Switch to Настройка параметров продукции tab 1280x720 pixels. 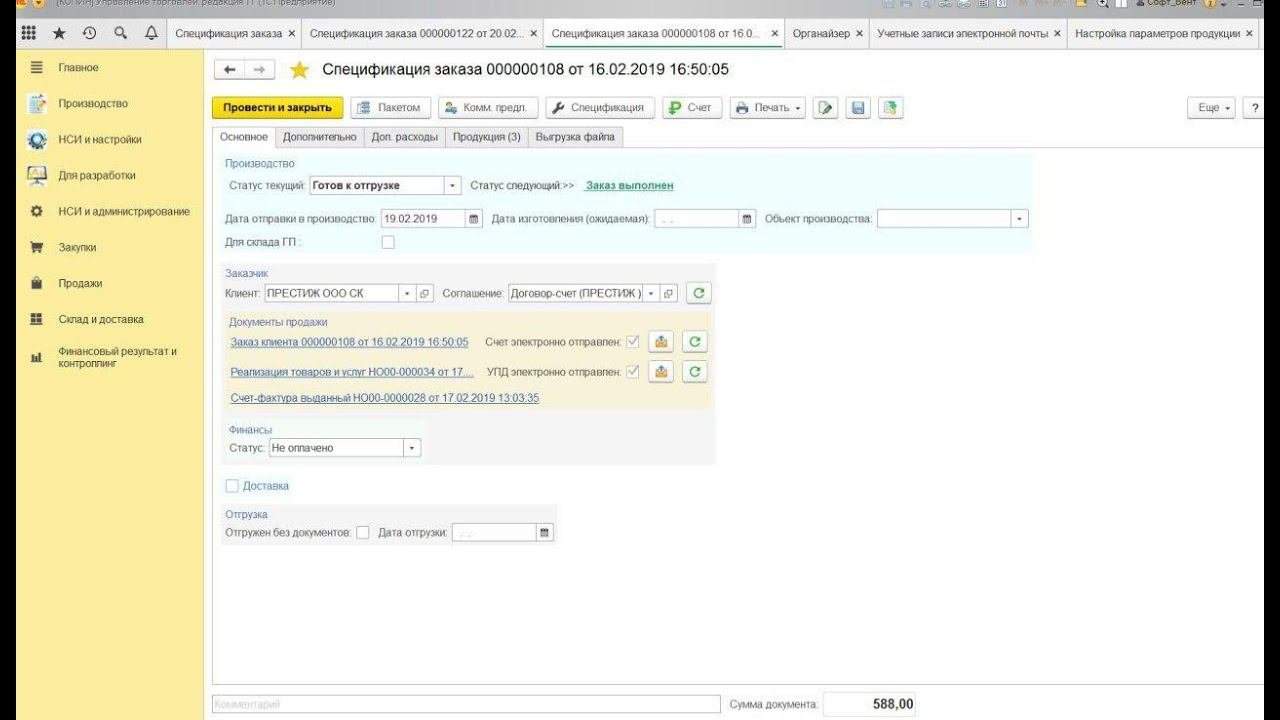1158,33
